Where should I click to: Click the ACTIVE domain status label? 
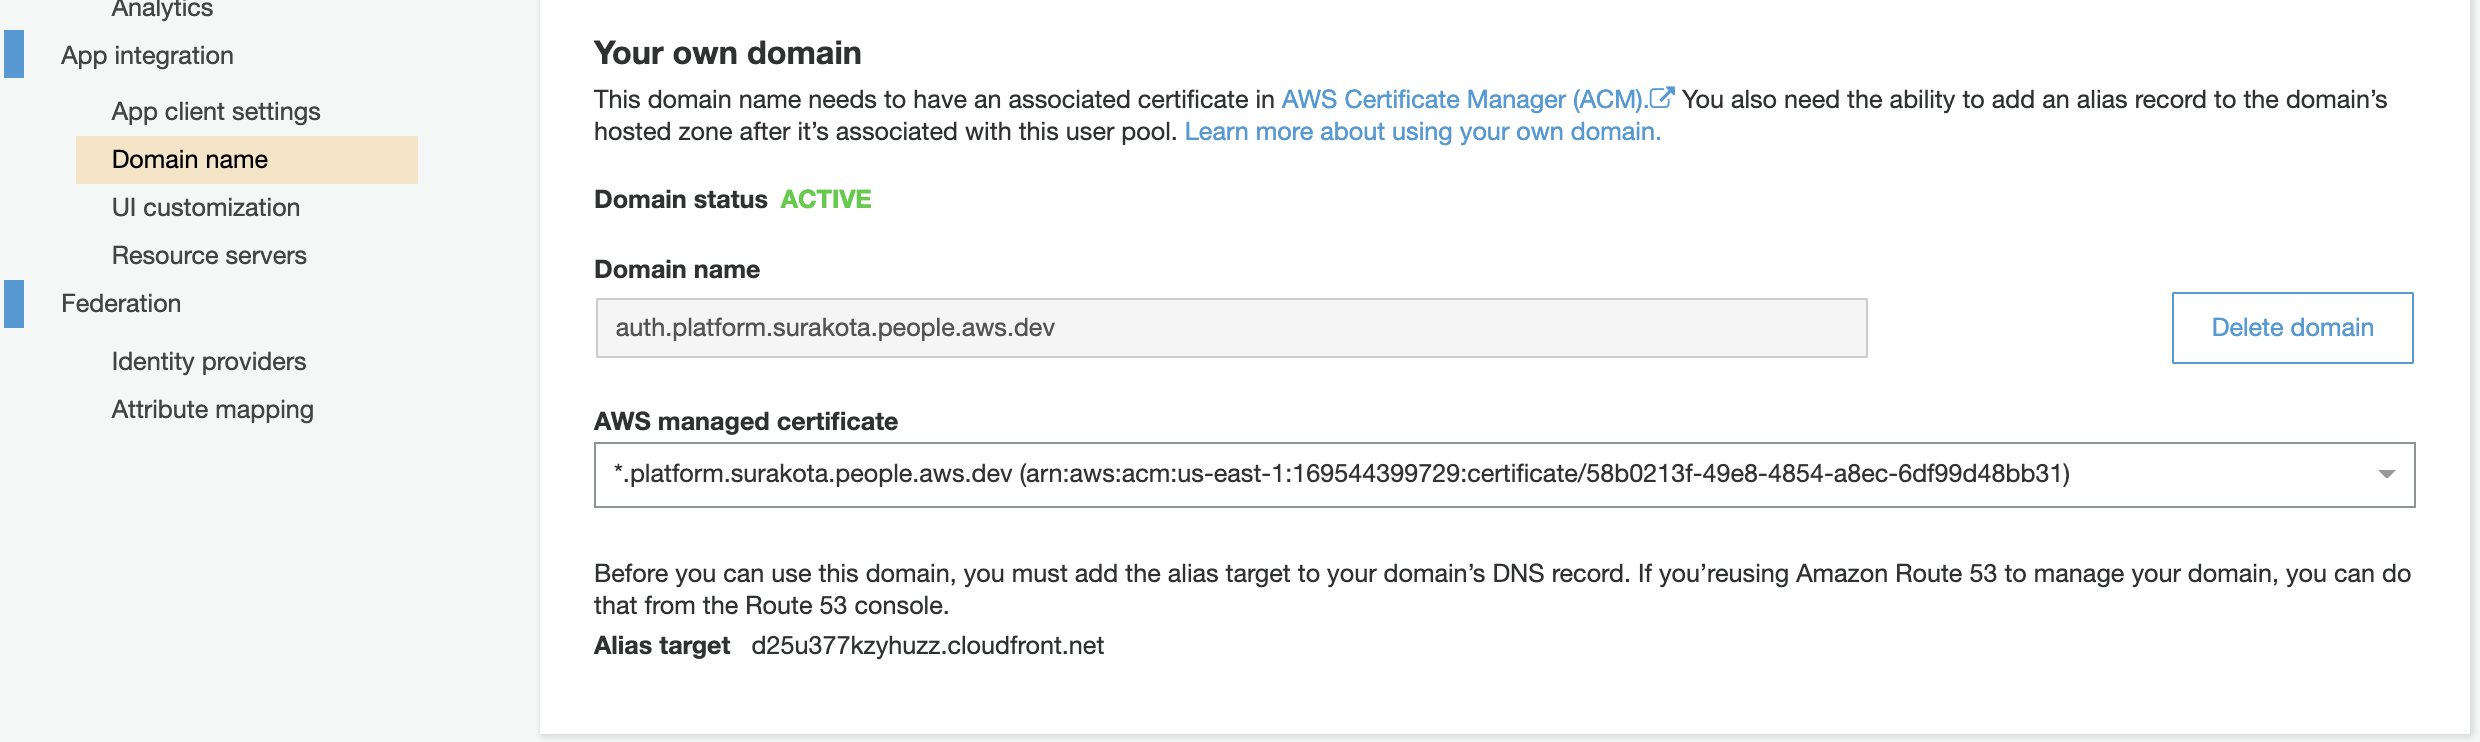(826, 200)
